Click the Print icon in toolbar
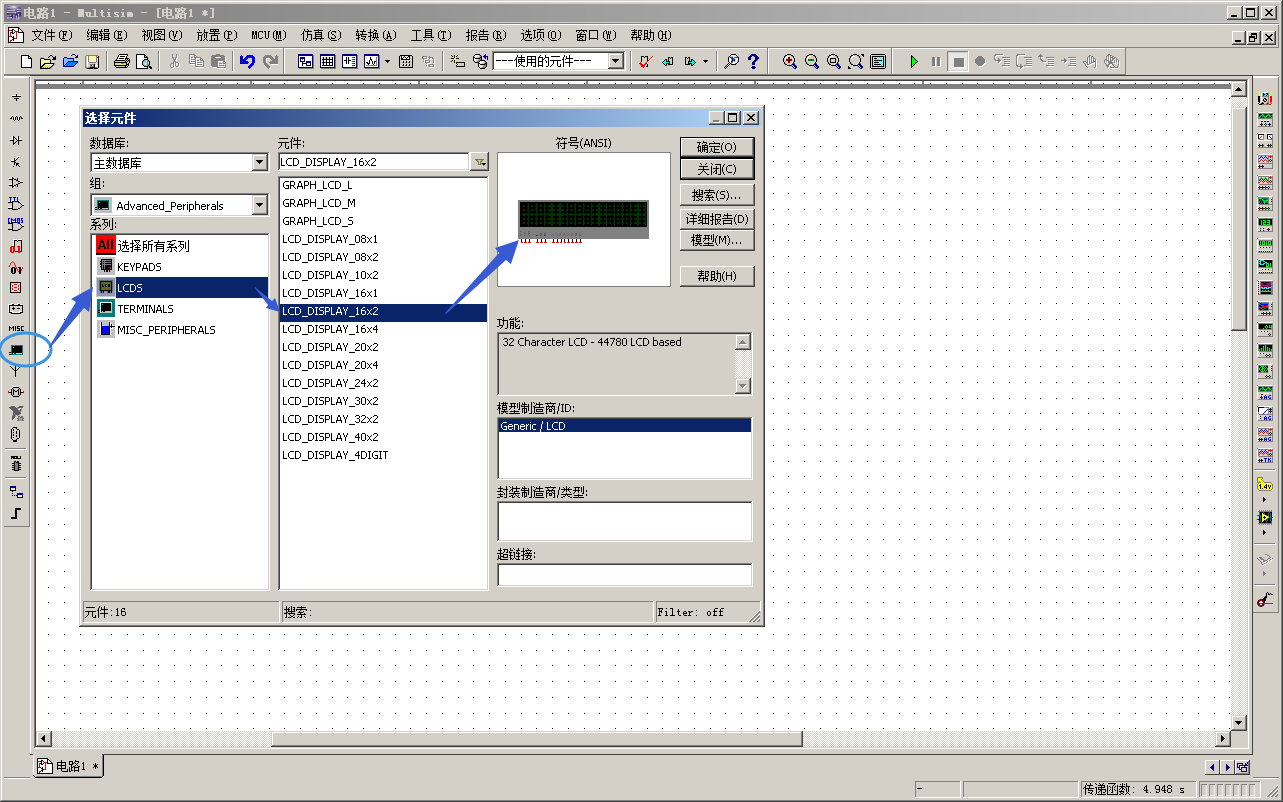This screenshot has height=802, width=1283. click(x=122, y=61)
